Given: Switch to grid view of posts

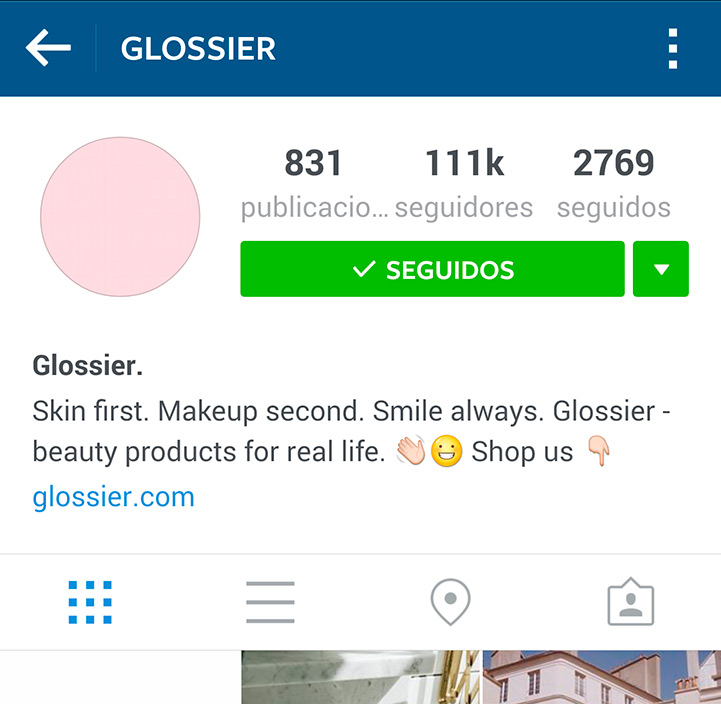Looking at the screenshot, I should pyautogui.click(x=90, y=602).
